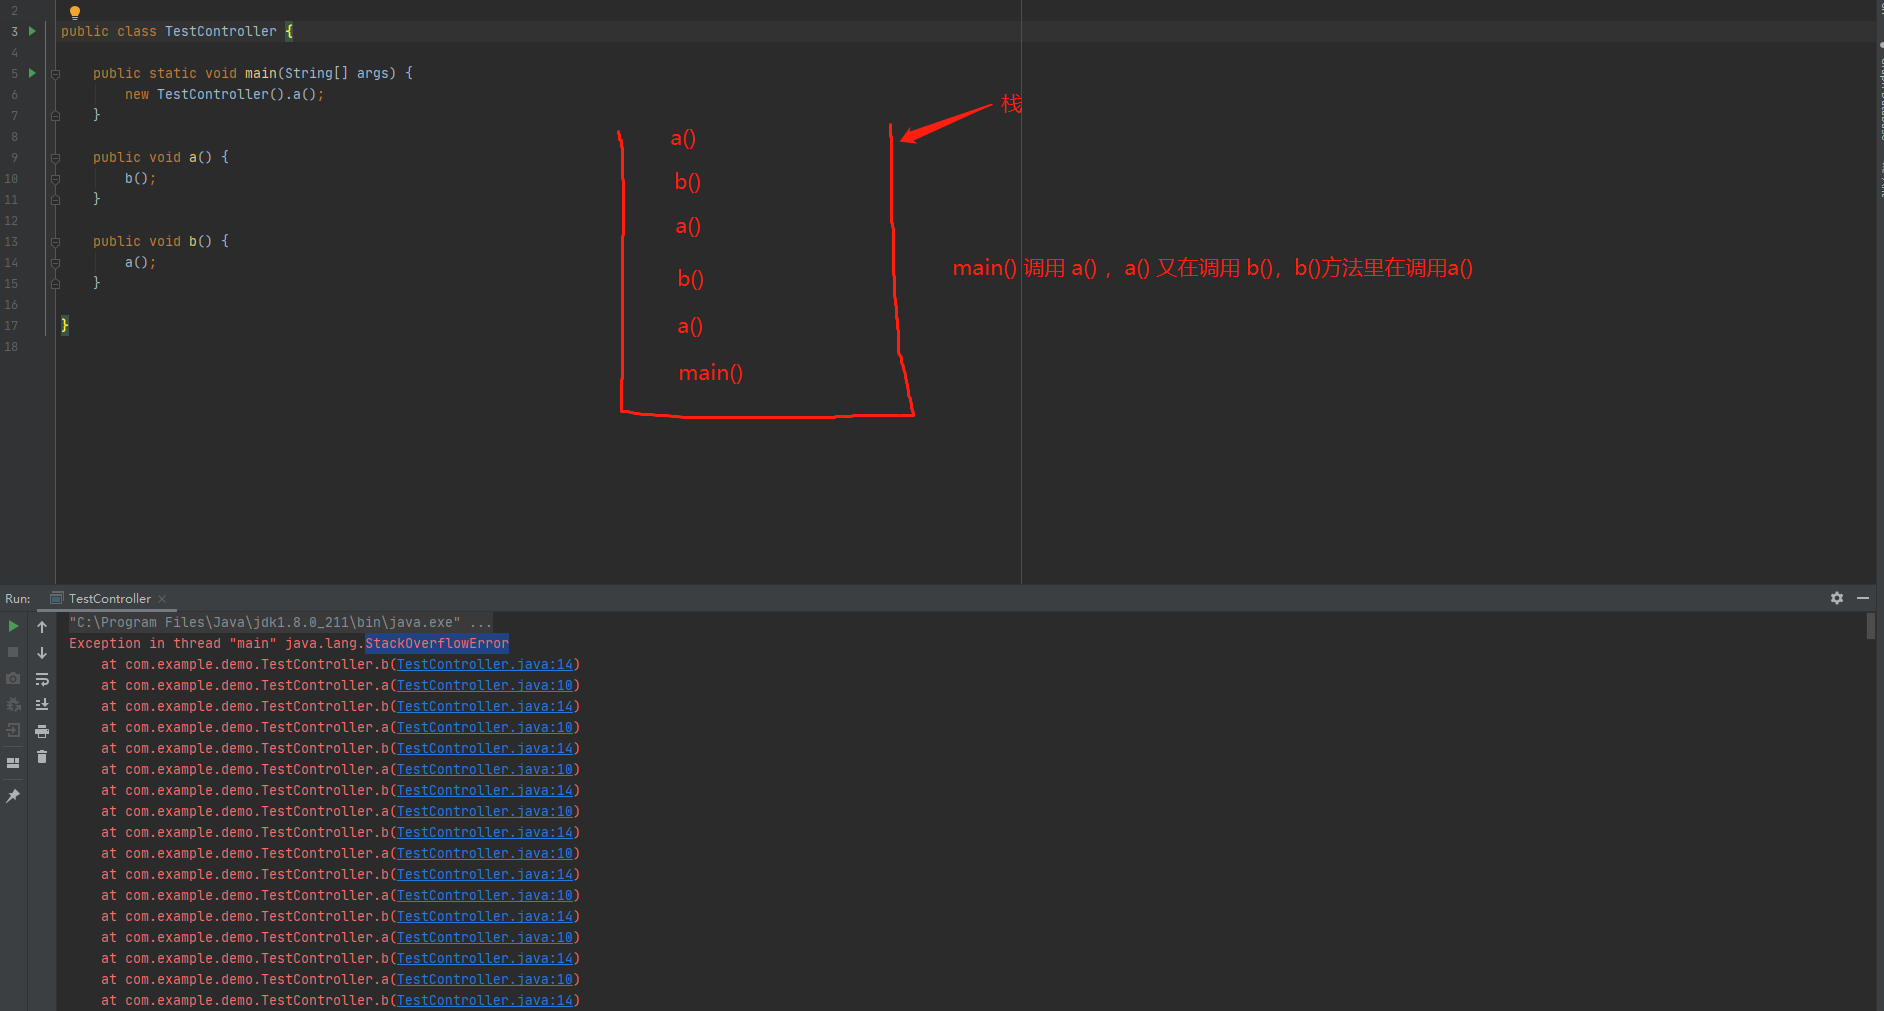Pin the Run tab with pin icon

point(13,796)
